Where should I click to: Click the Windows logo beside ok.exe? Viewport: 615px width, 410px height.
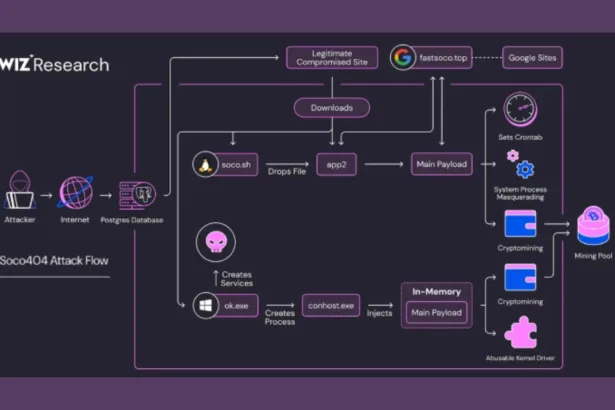pyautogui.click(x=206, y=305)
